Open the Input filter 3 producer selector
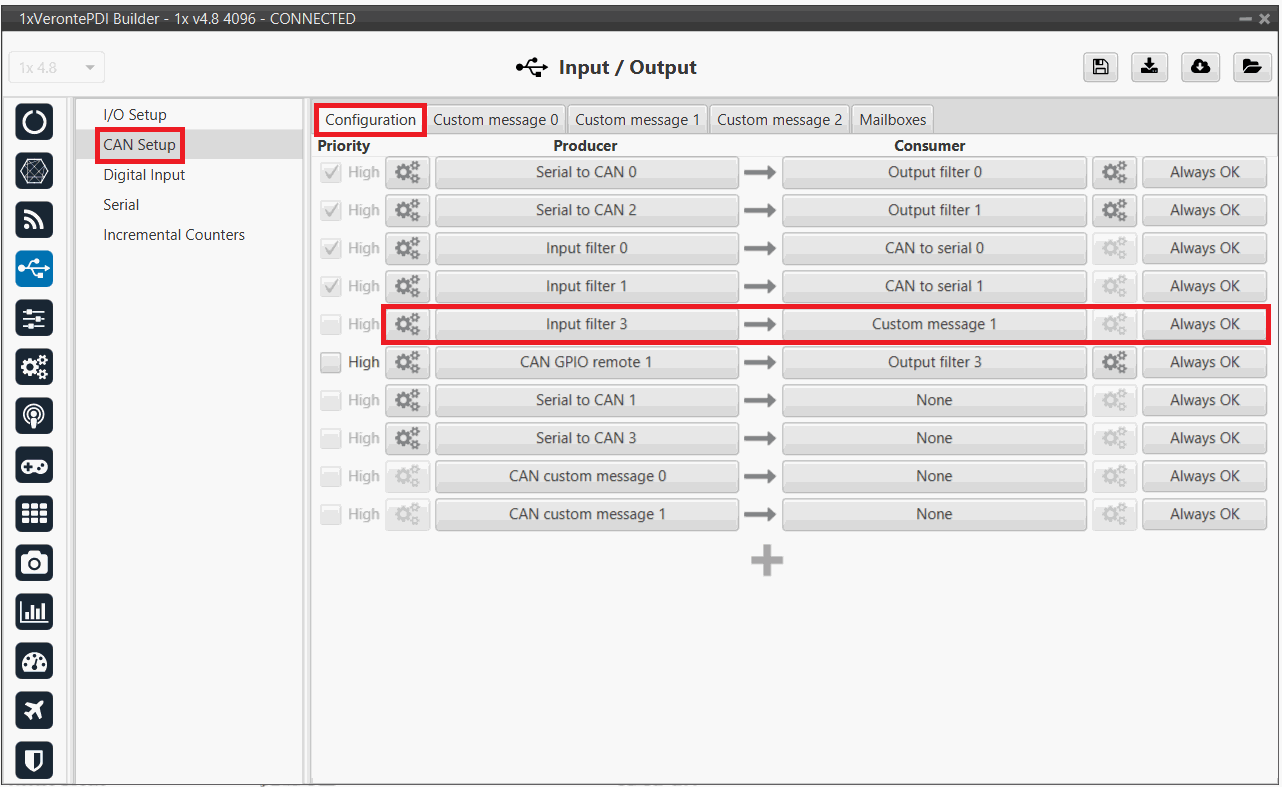Image resolution: width=1282 pixels, height=787 pixels. point(586,324)
